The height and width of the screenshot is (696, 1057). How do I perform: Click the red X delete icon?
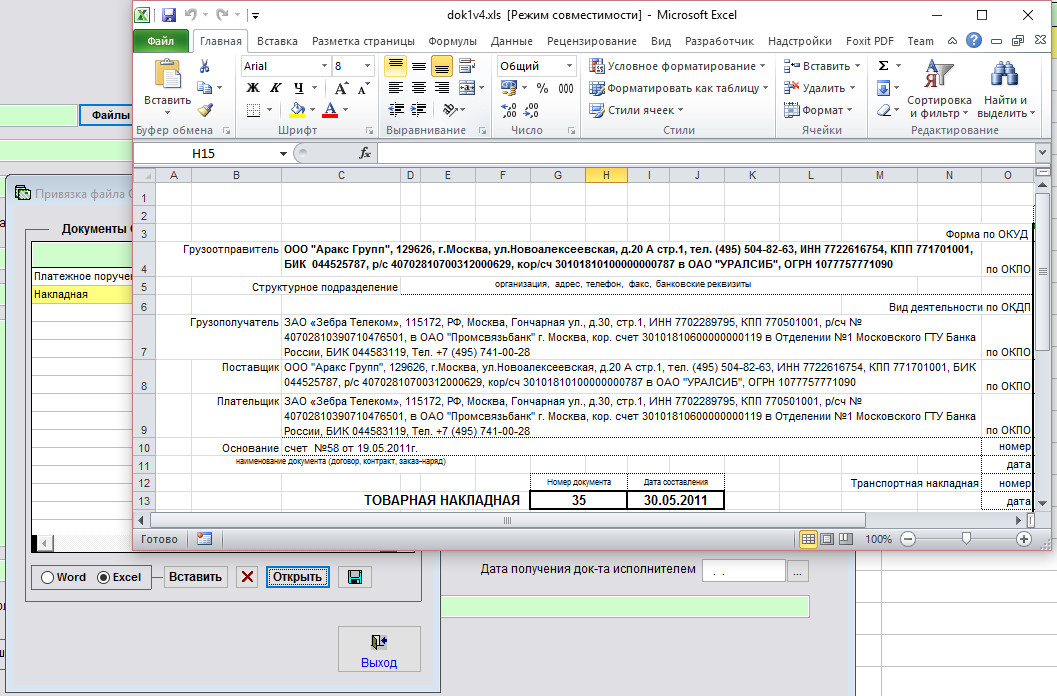(248, 577)
